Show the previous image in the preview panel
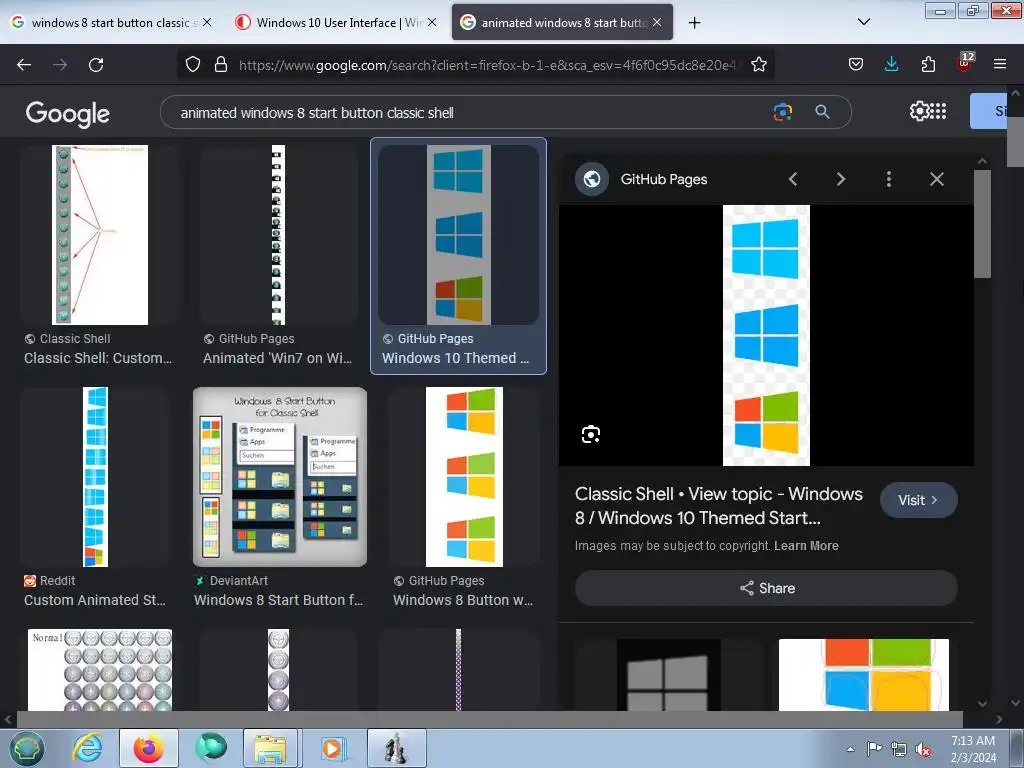This screenshot has height=768, width=1024. [x=793, y=179]
